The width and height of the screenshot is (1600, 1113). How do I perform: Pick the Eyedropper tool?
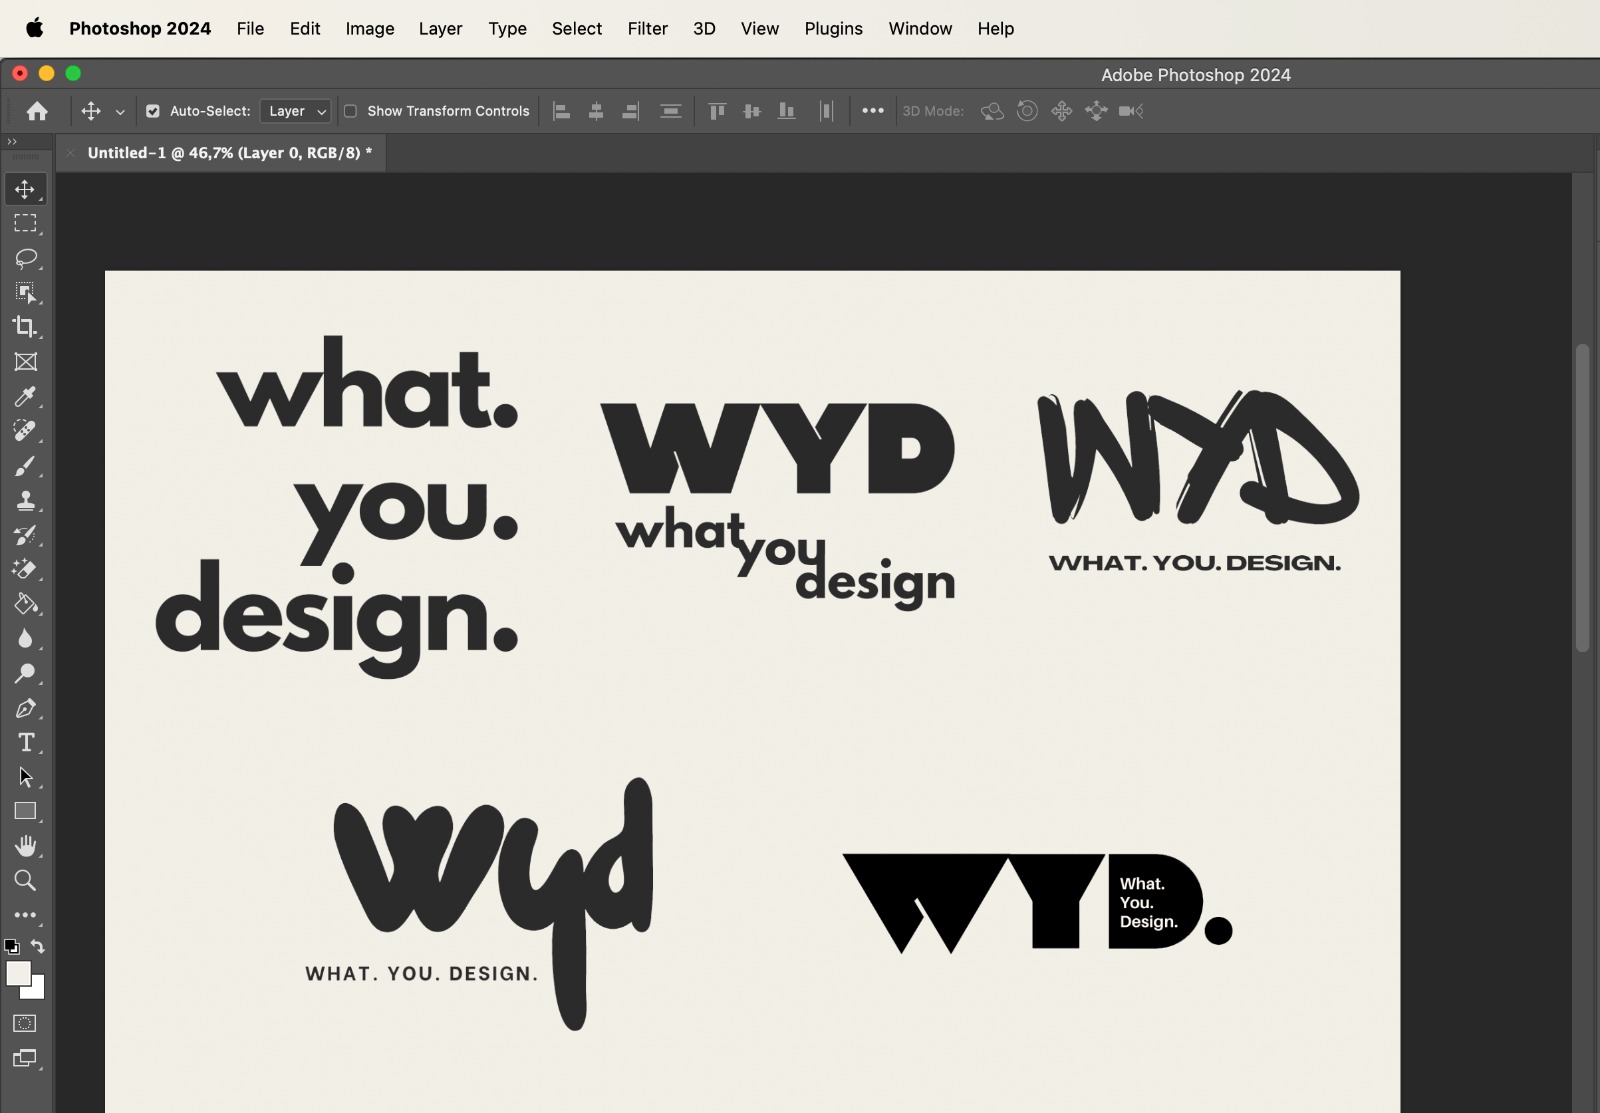tap(25, 397)
